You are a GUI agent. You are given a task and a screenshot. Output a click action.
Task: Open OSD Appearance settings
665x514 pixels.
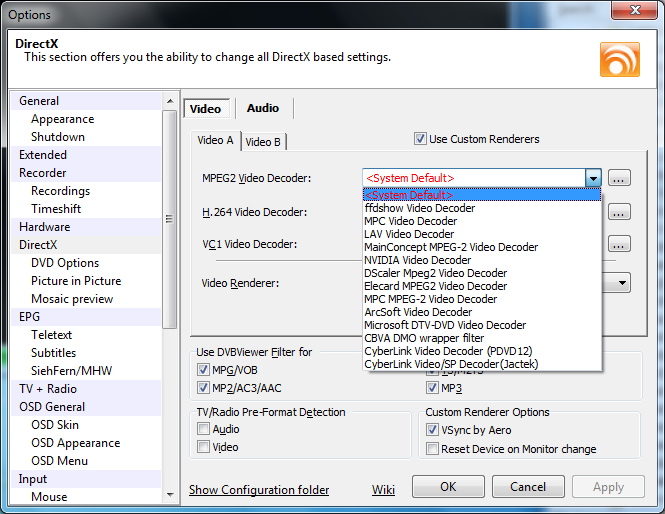86,443
